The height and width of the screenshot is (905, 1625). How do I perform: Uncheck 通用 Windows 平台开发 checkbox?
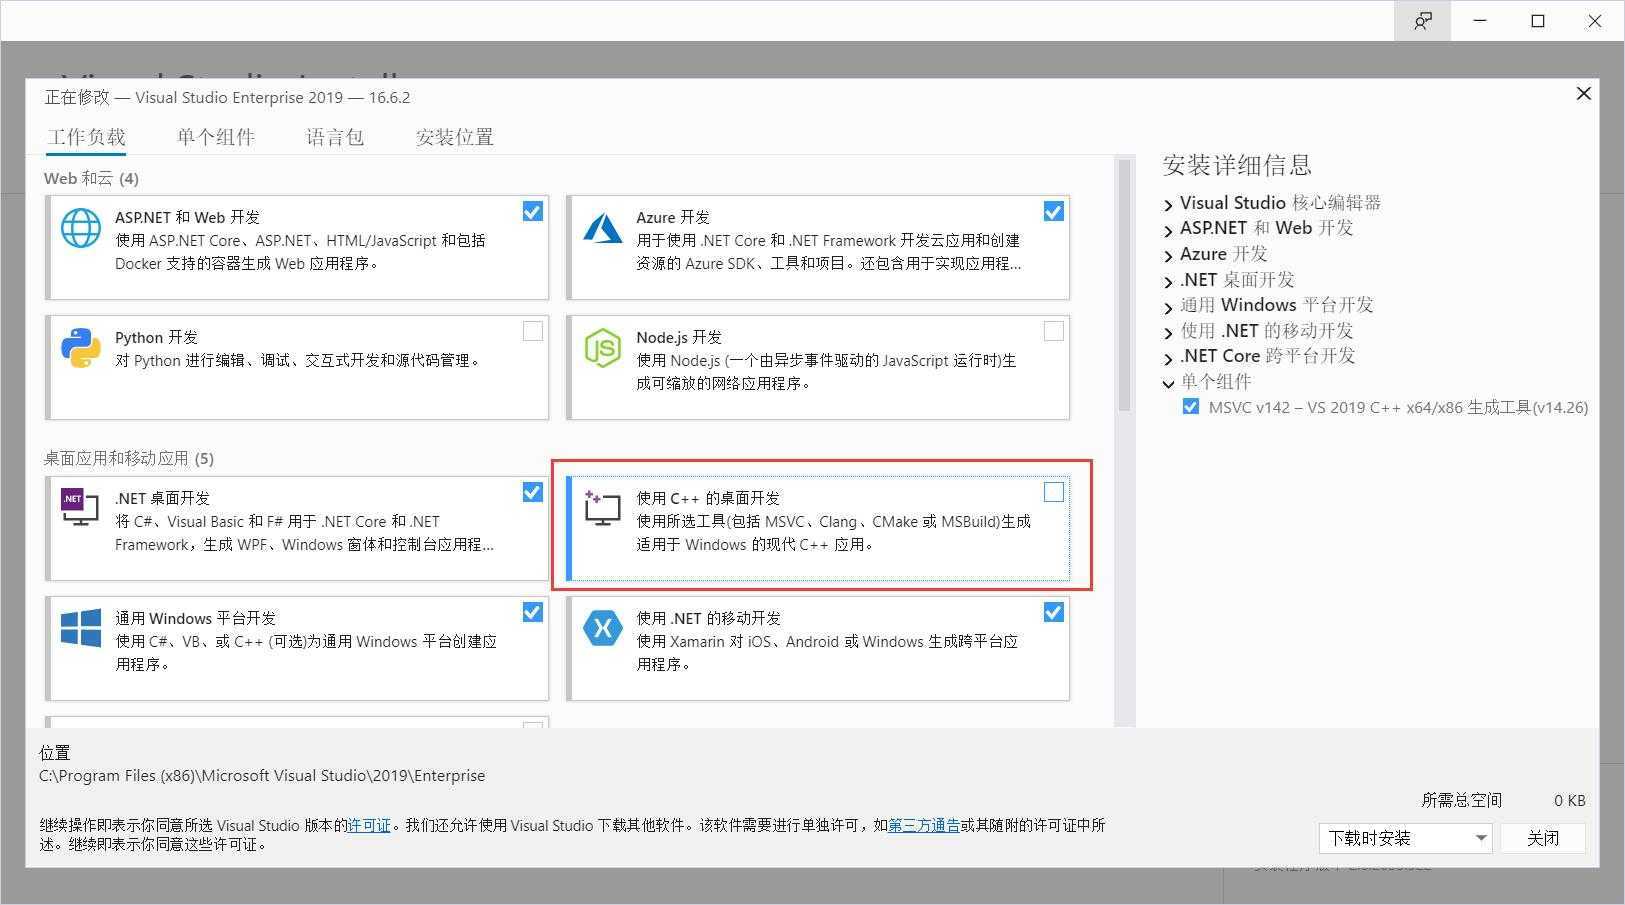(533, 612)
